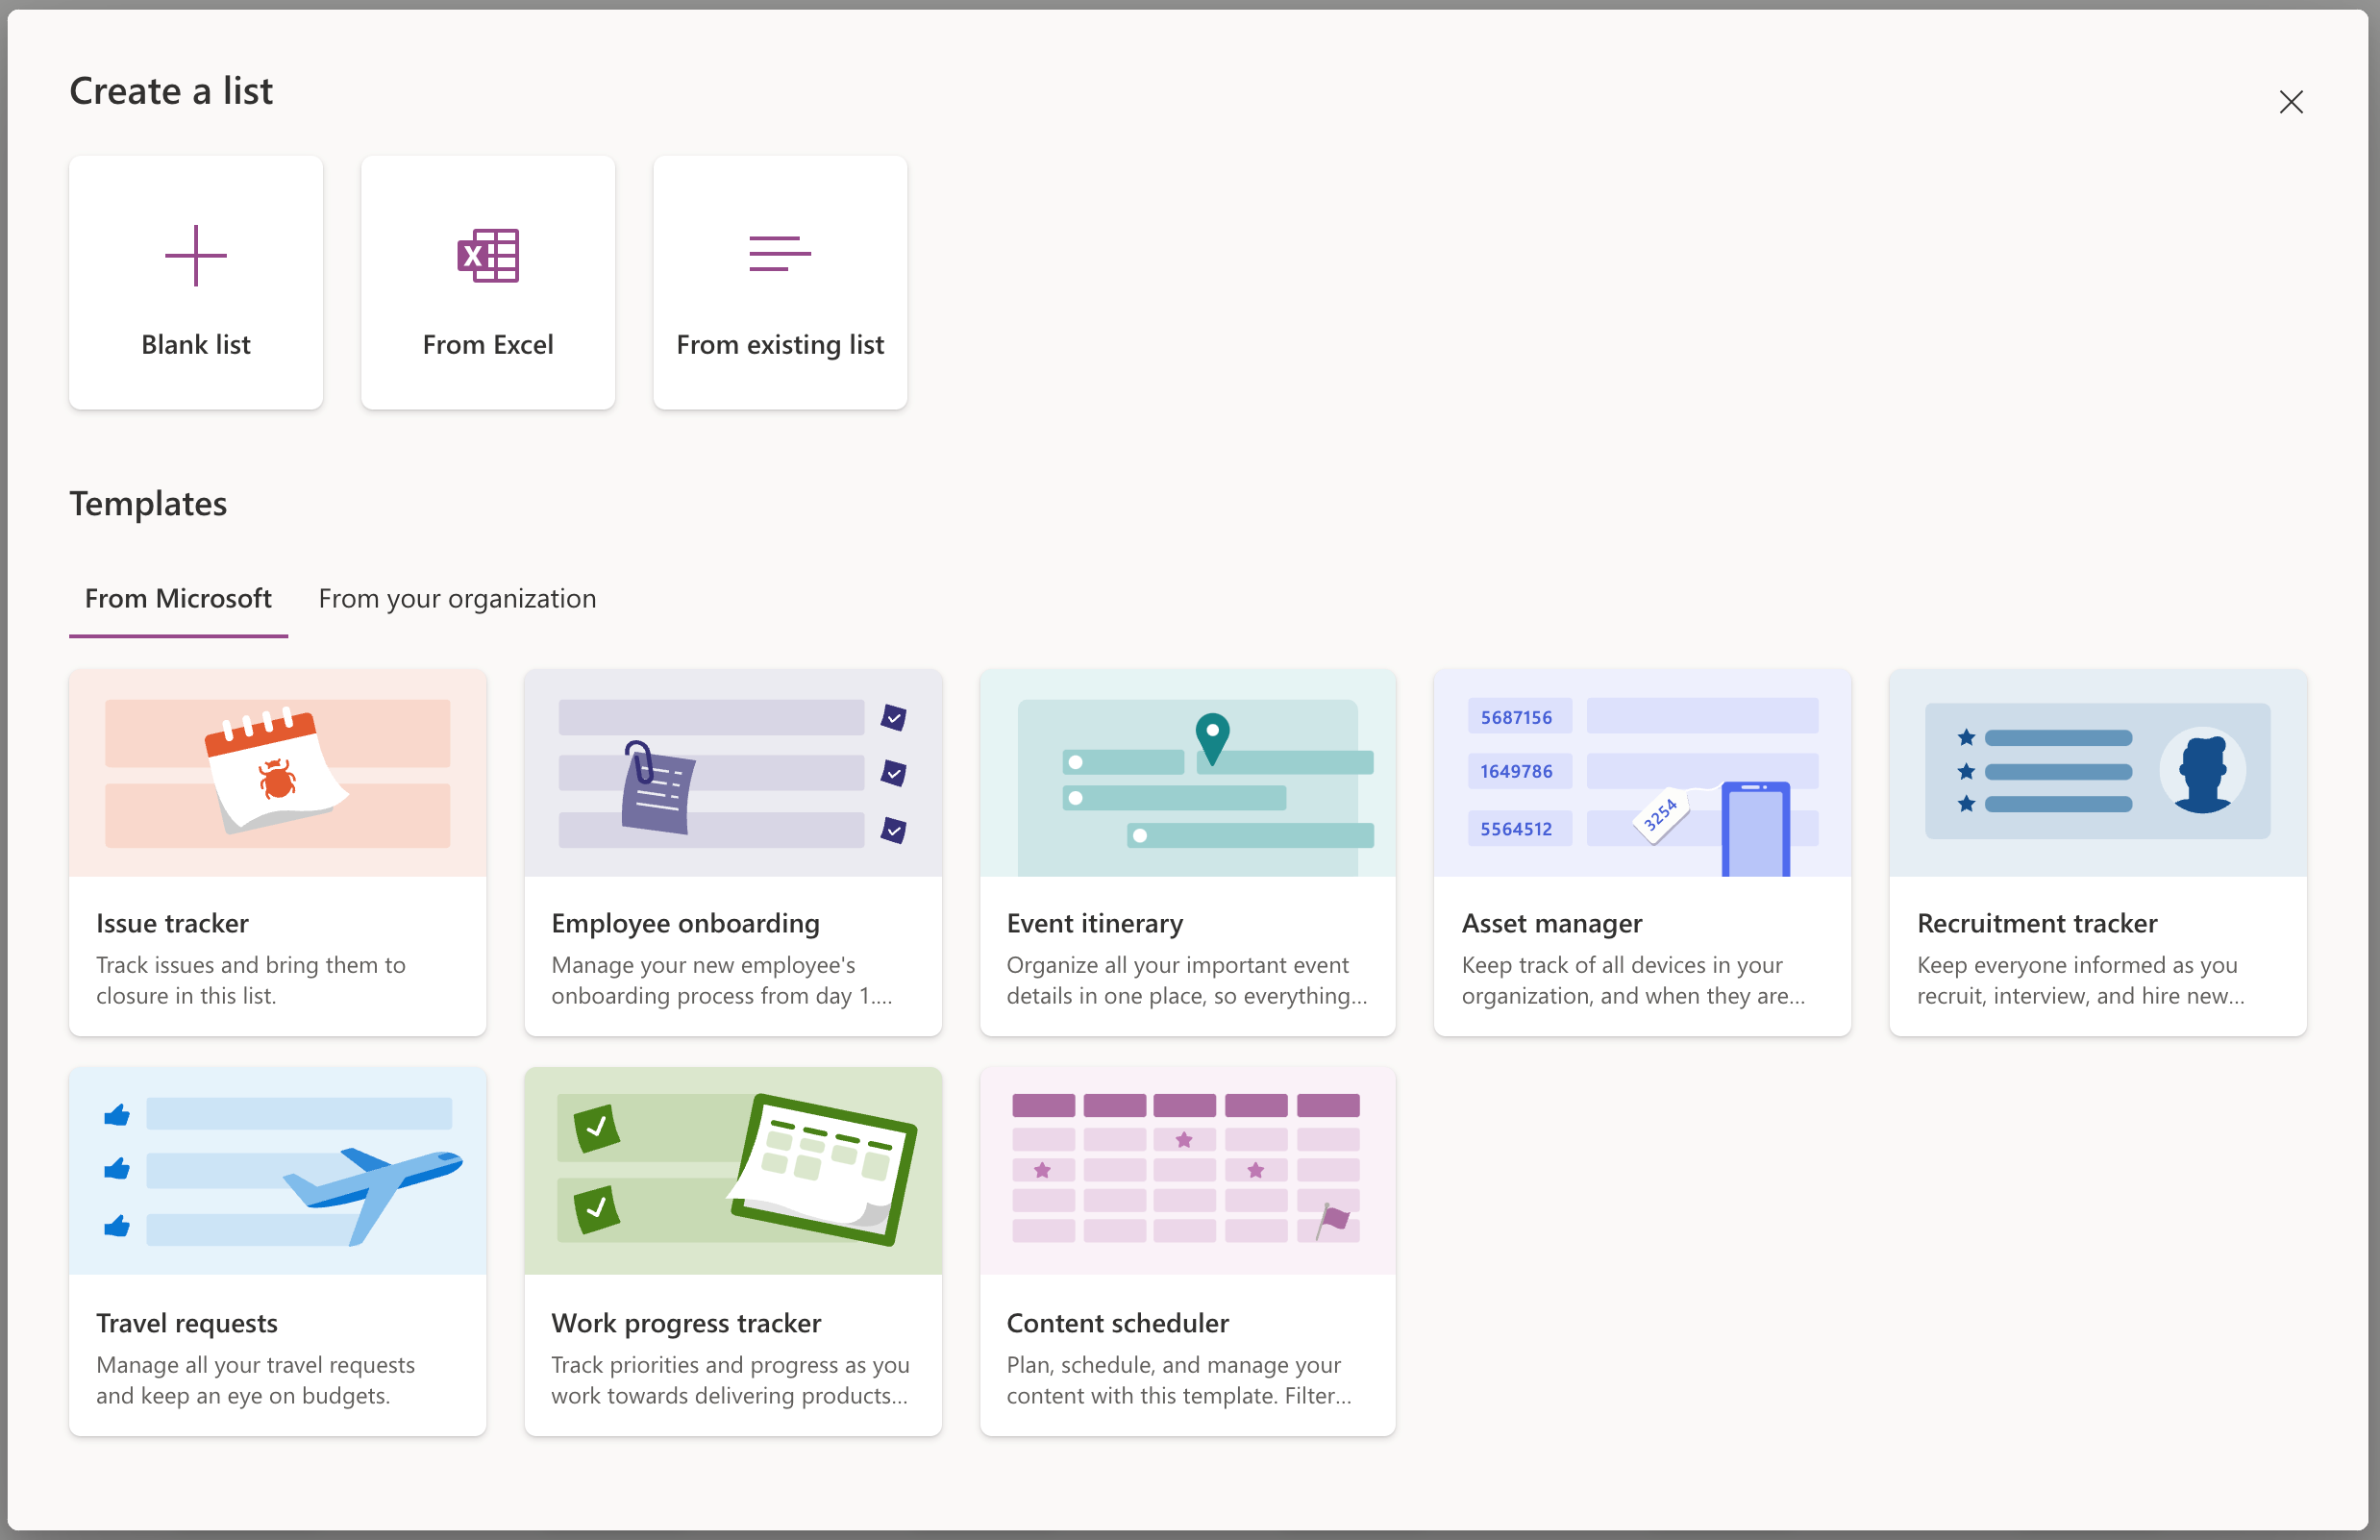Close the Create a list dialog

2290,99
